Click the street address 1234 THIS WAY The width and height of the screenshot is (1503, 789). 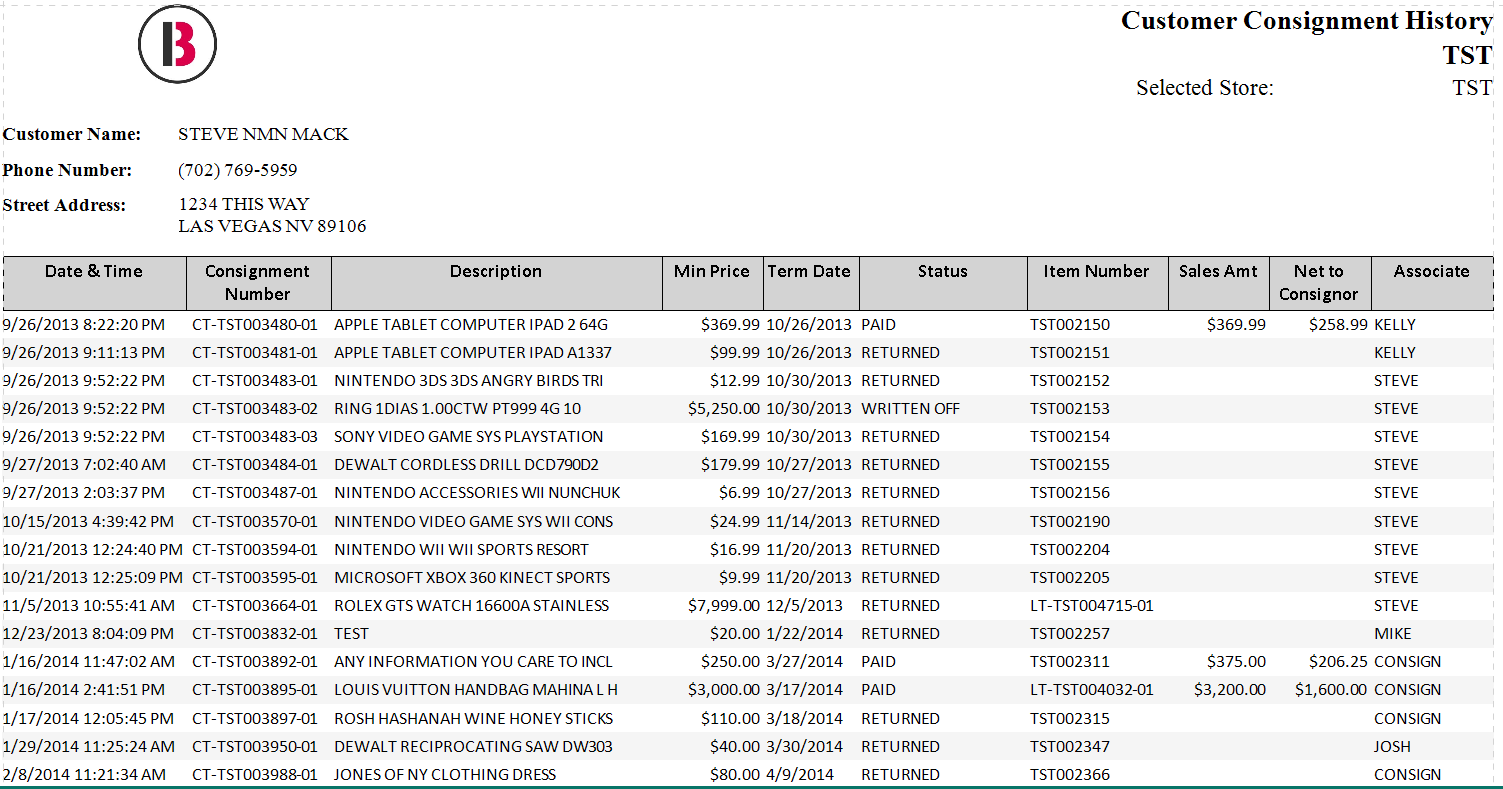click(x=244, y=204)
